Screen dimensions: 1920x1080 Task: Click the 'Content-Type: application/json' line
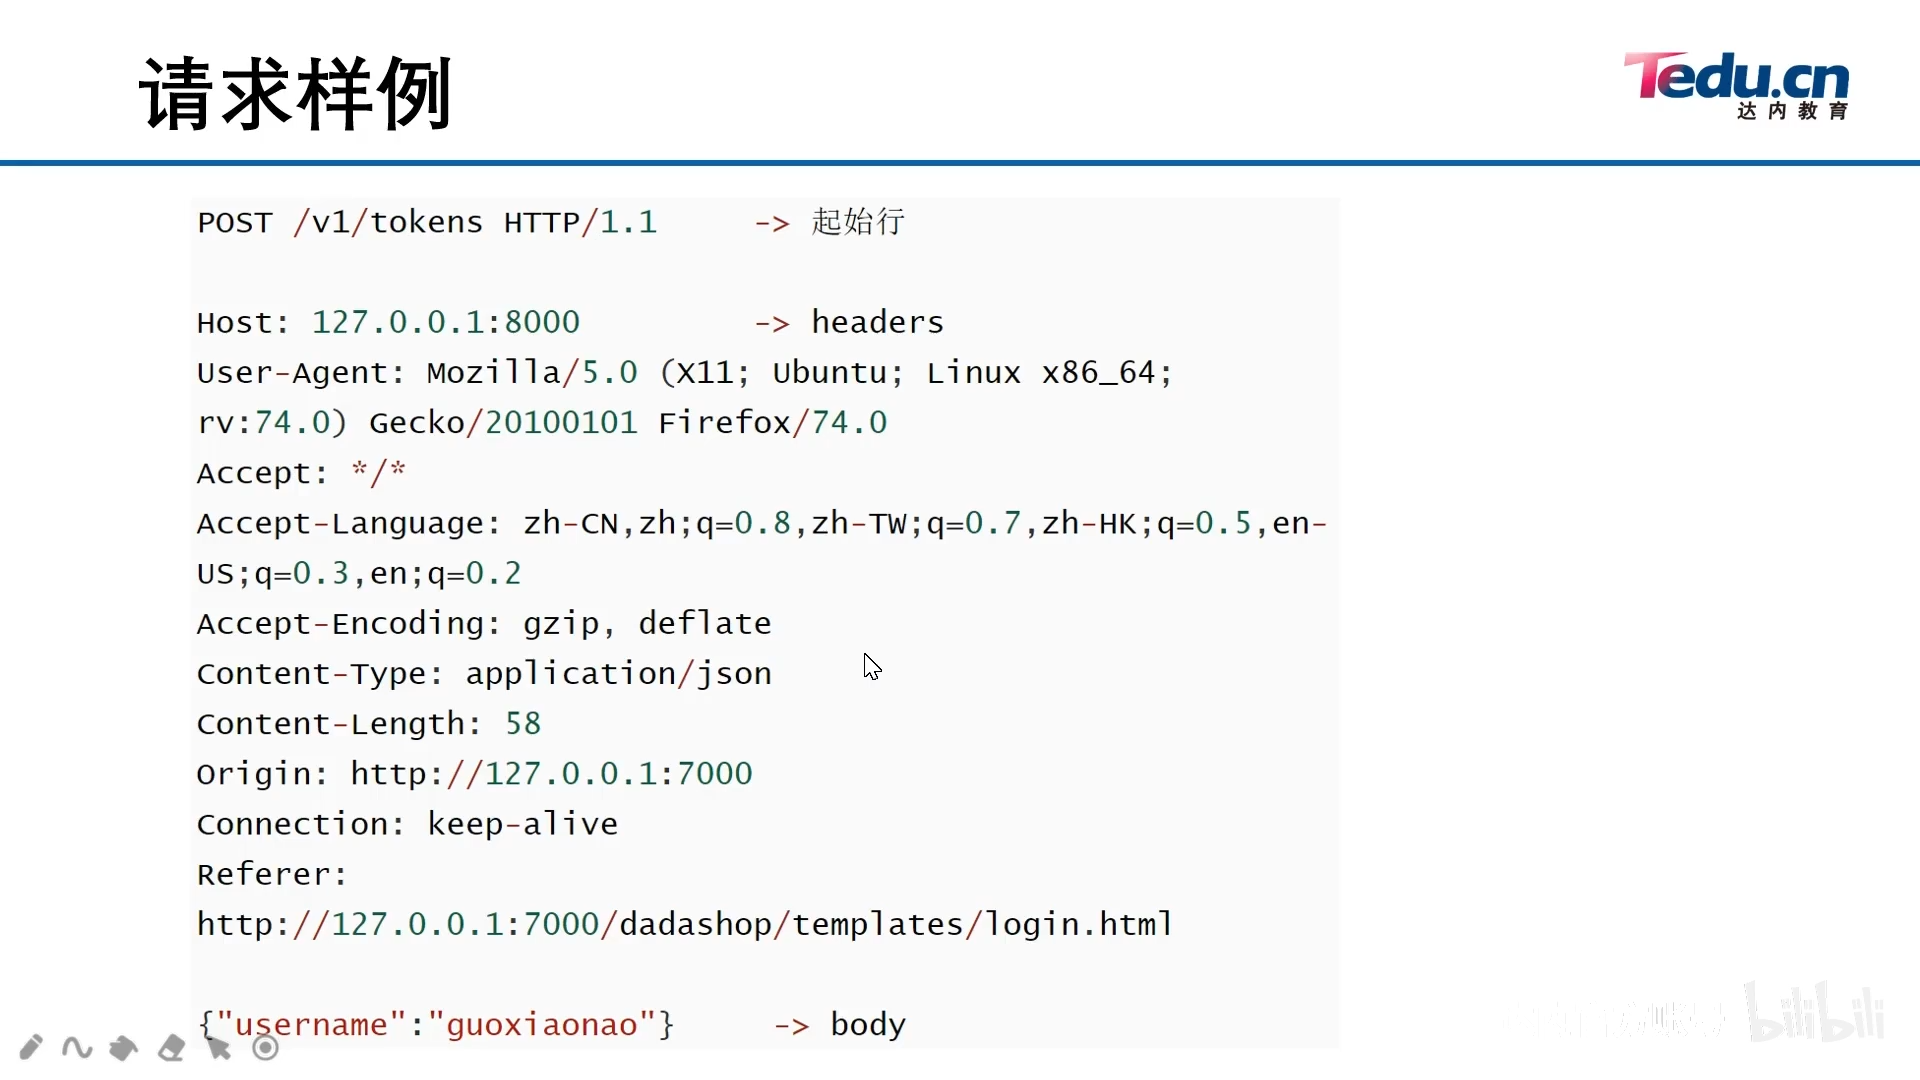click(x=484, y=673)
